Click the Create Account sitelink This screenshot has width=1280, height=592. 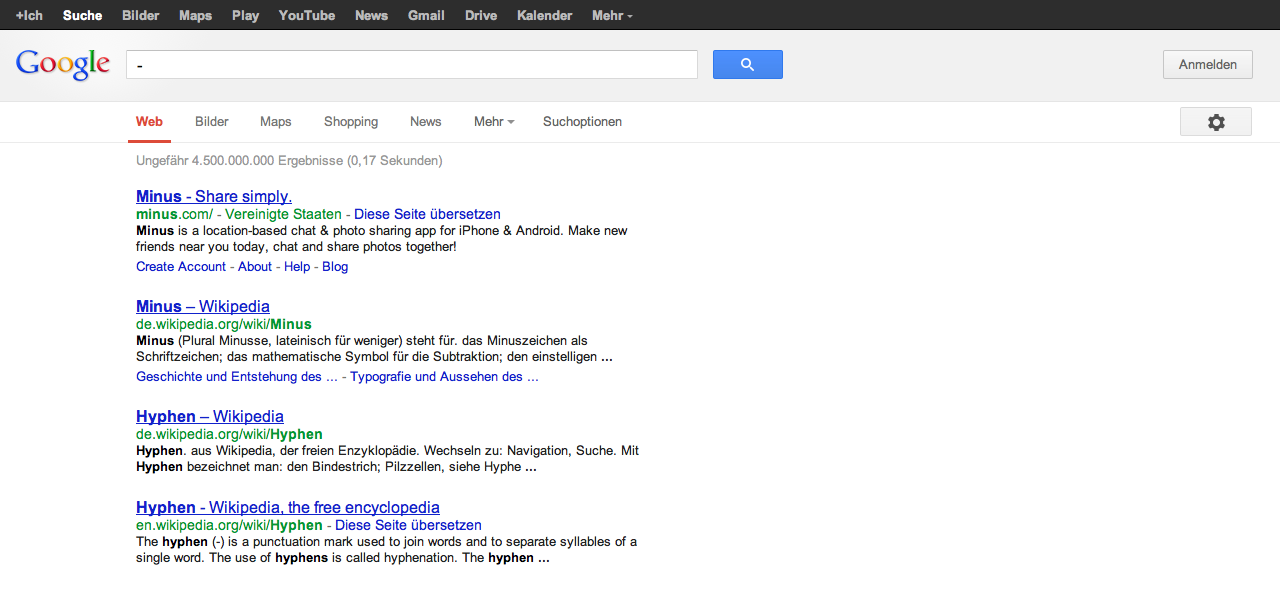tap(181, 267)
